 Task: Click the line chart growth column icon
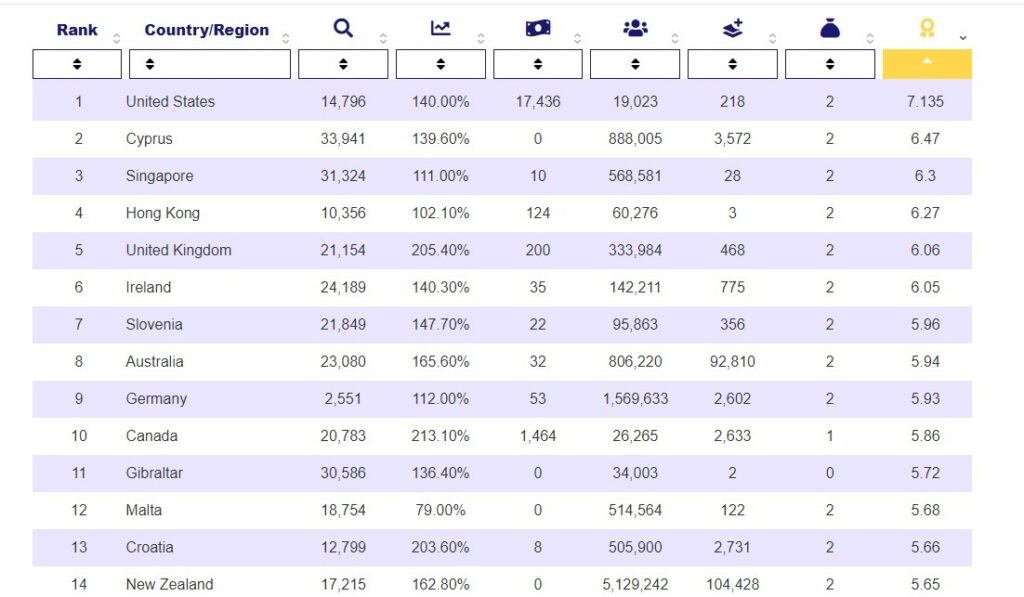[440, 28]
